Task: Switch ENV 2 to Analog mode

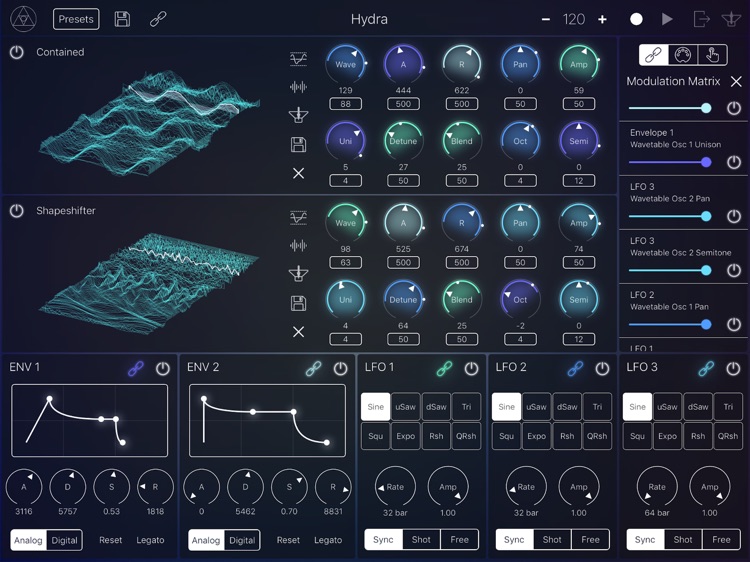Action: click(206, 540)
